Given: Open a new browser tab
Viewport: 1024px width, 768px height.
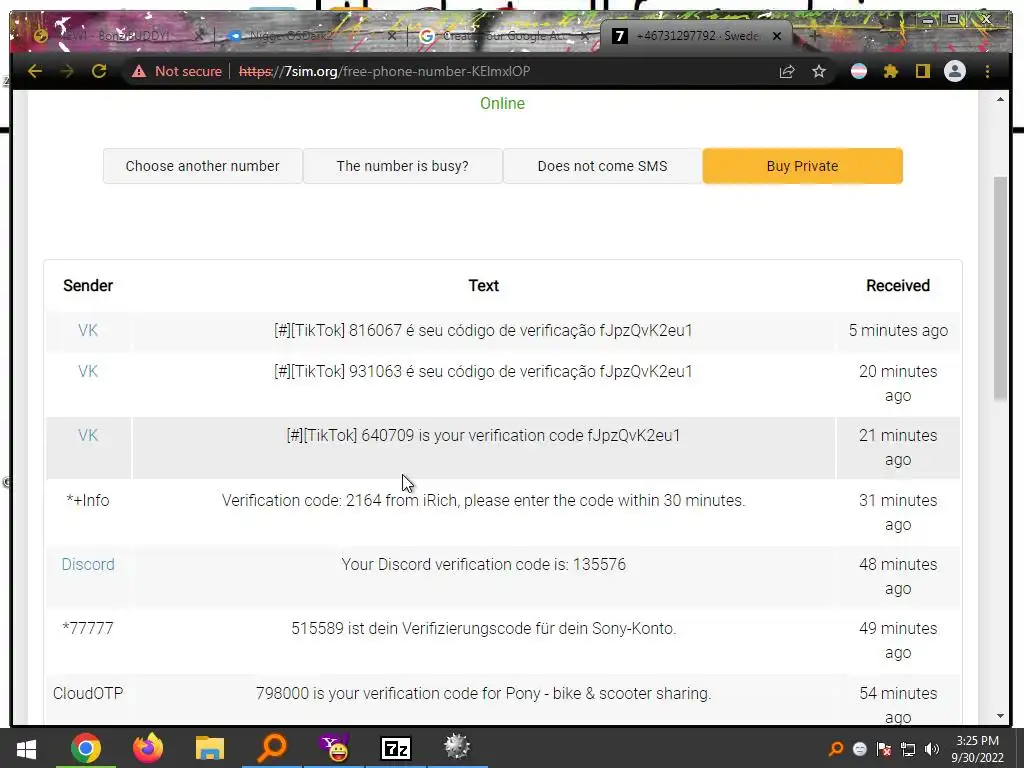Looking at the screenshot, I should coord(814,36).
